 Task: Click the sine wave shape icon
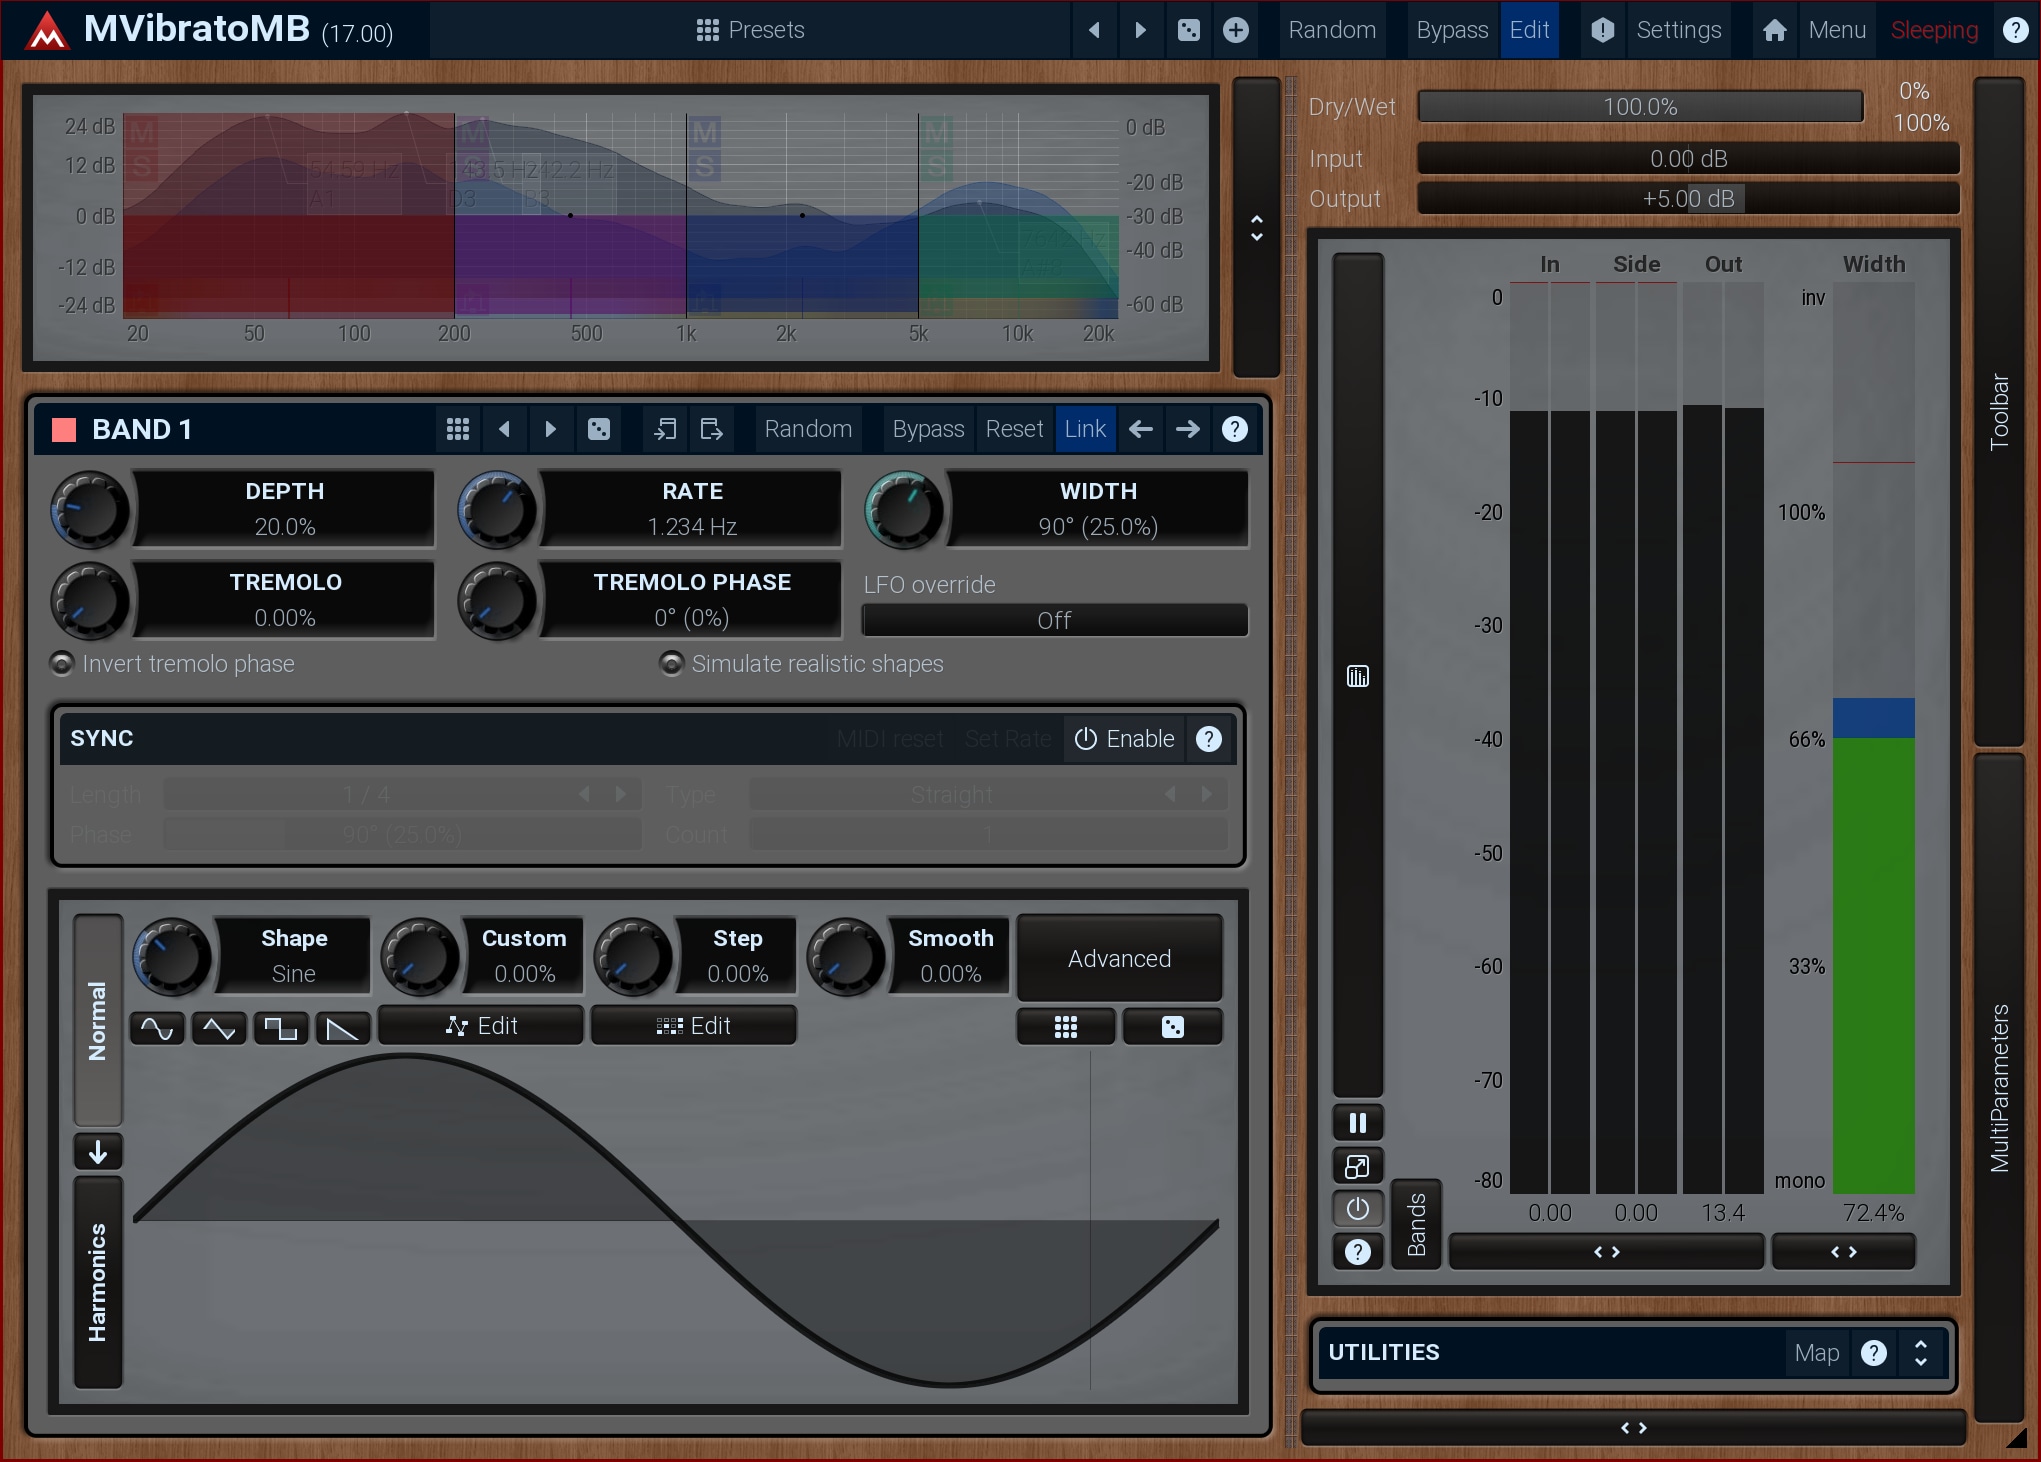(157, 1027)
